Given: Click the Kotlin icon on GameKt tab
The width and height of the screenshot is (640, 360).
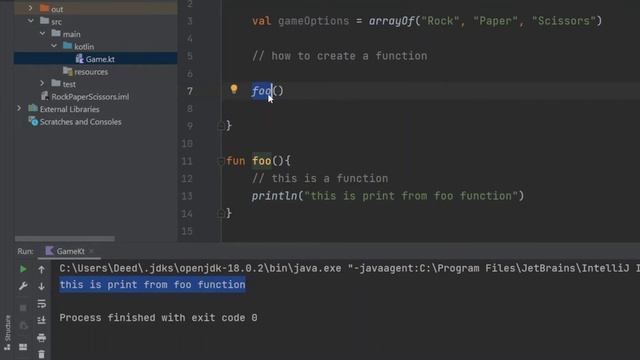Looking at the screenshot, I should 49,251.
